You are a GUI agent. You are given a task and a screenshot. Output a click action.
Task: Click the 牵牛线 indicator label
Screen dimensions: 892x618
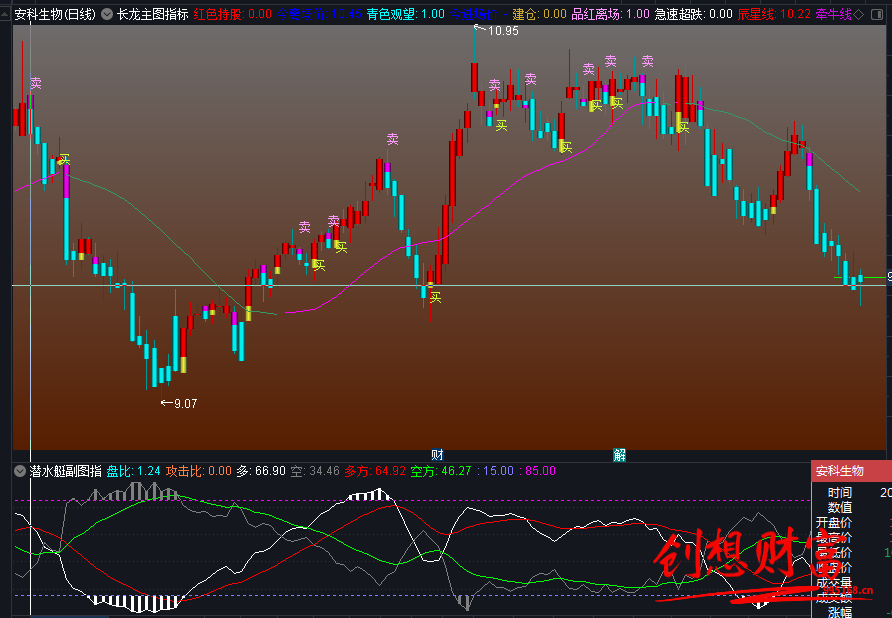[x=833, y=14]
